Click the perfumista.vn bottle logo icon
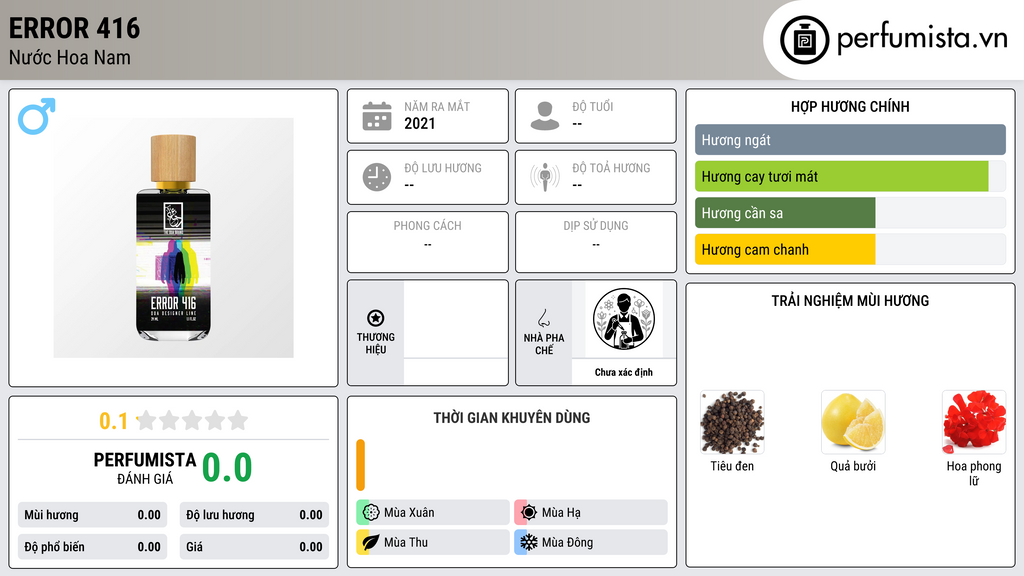 tap(804, 40)
